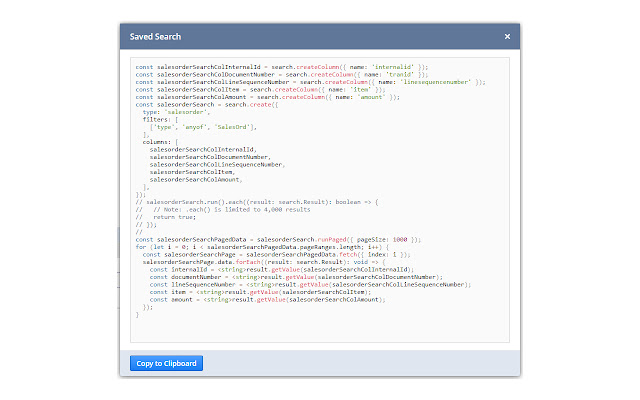The height and width of the screenshot is (400, 640).
Task: Close the Saved Search dialog
Action: (x=507, y=37)
